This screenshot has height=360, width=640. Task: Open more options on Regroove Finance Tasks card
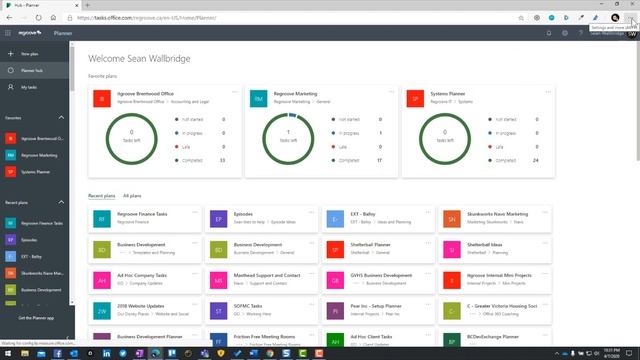coord(195,212)
